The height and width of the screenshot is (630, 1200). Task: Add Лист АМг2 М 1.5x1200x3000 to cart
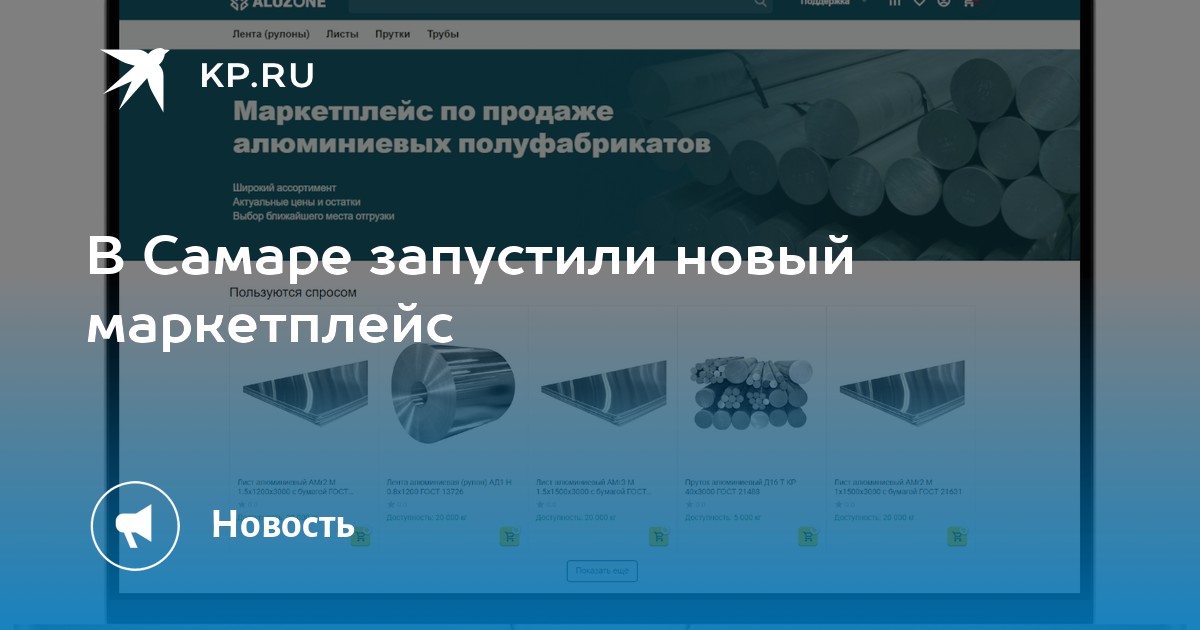[361, 537]
